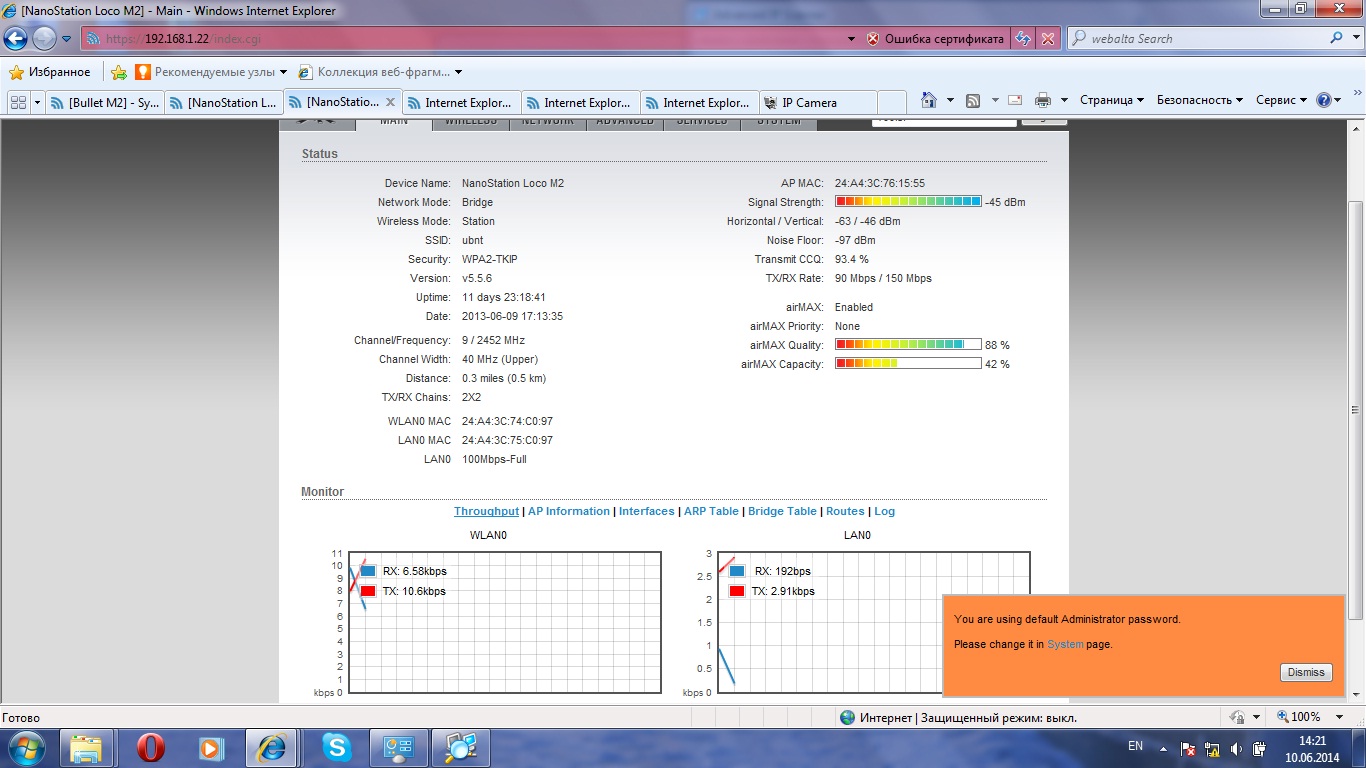Open the AP Information link

click(x=569, y=511)
